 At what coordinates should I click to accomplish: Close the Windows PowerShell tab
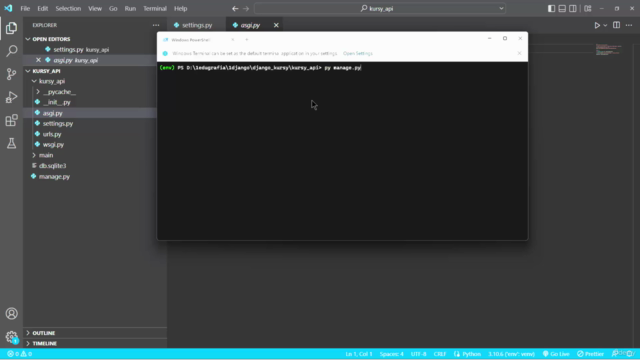coord(233,40)
